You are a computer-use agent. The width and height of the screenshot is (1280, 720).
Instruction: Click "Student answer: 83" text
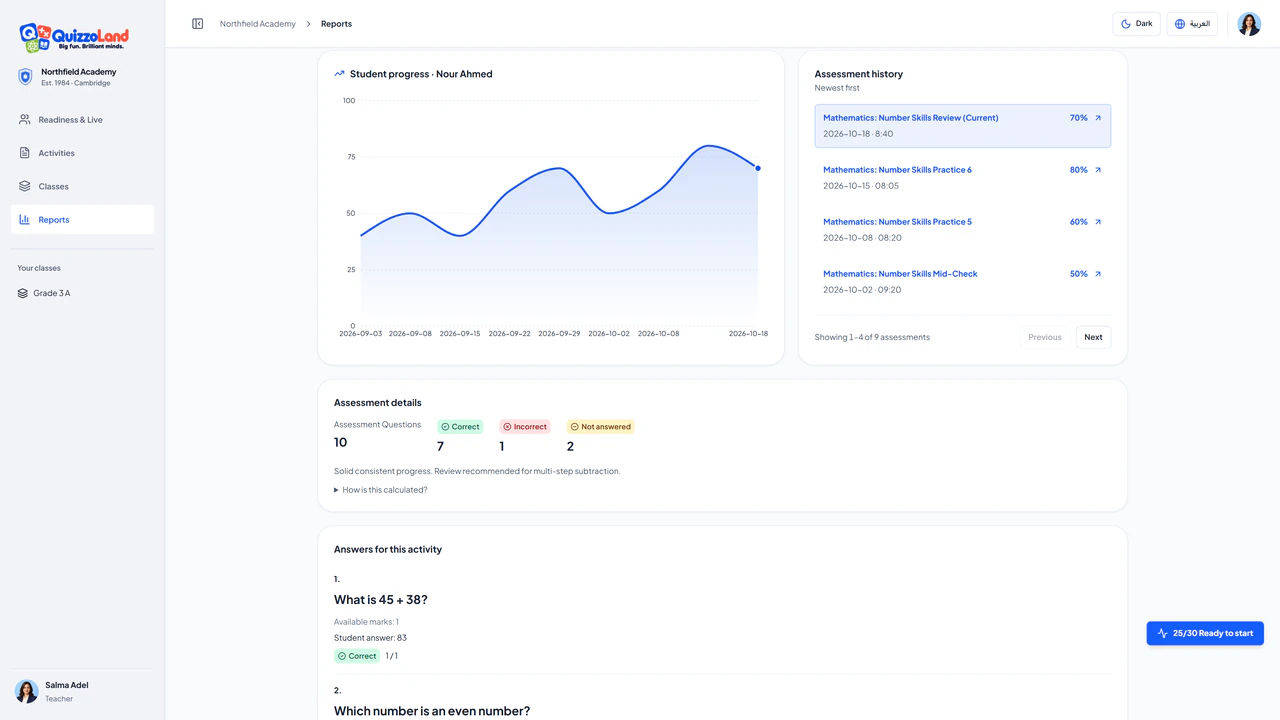pyautogui.click(x=370, y=638)
